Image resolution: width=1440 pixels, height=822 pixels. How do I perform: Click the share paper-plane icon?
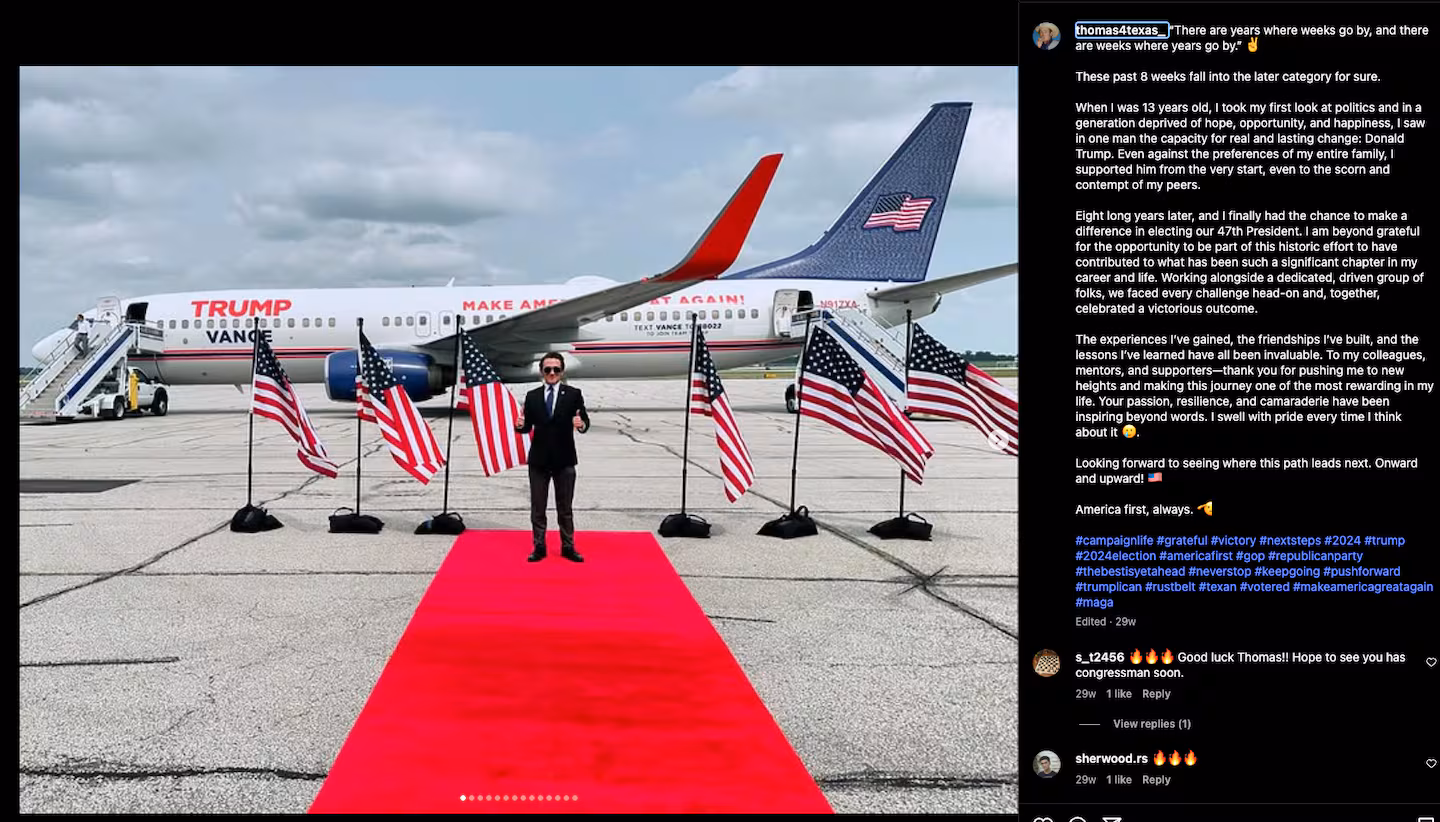pos(1111,820)
